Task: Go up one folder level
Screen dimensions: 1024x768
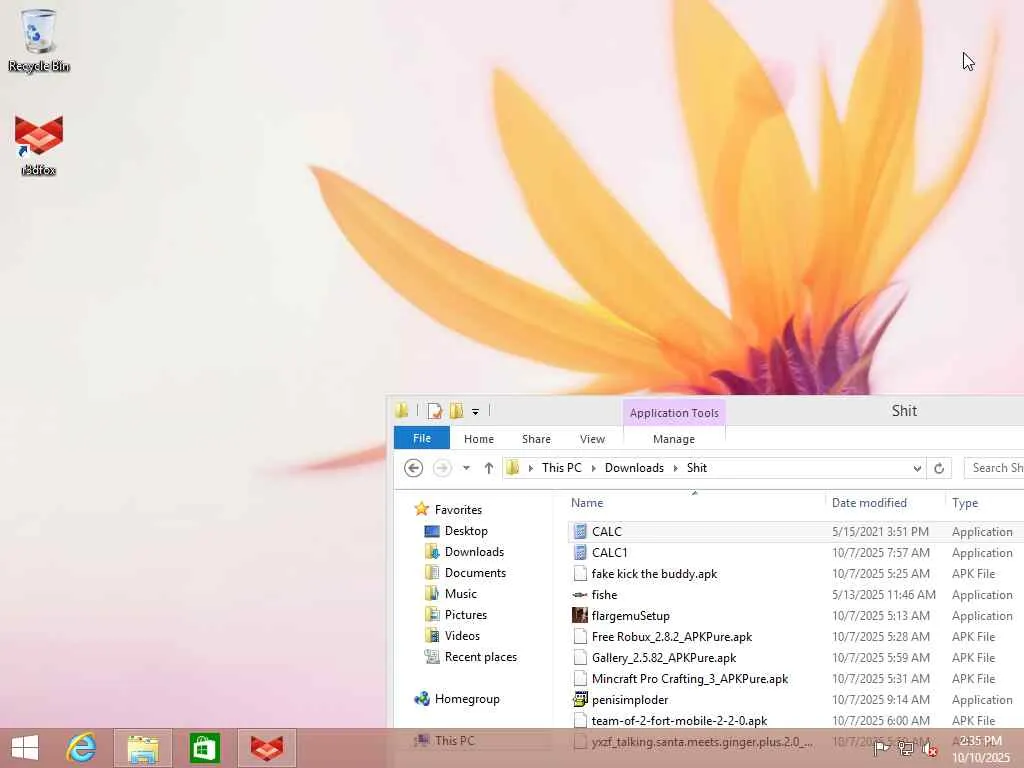Action: [x=488, y=468]
